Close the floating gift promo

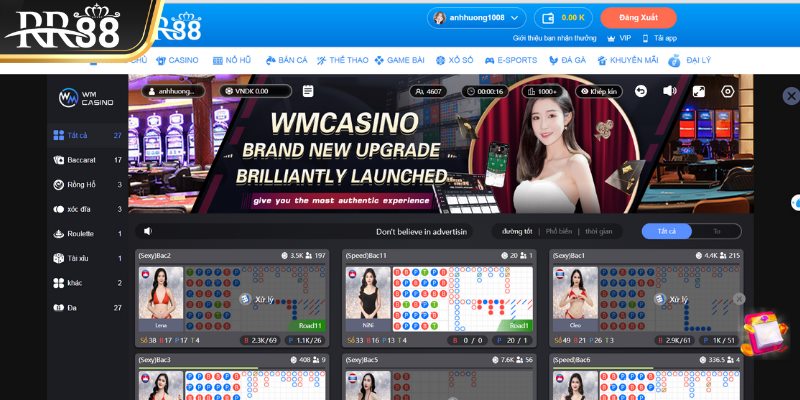click(739, 299)
